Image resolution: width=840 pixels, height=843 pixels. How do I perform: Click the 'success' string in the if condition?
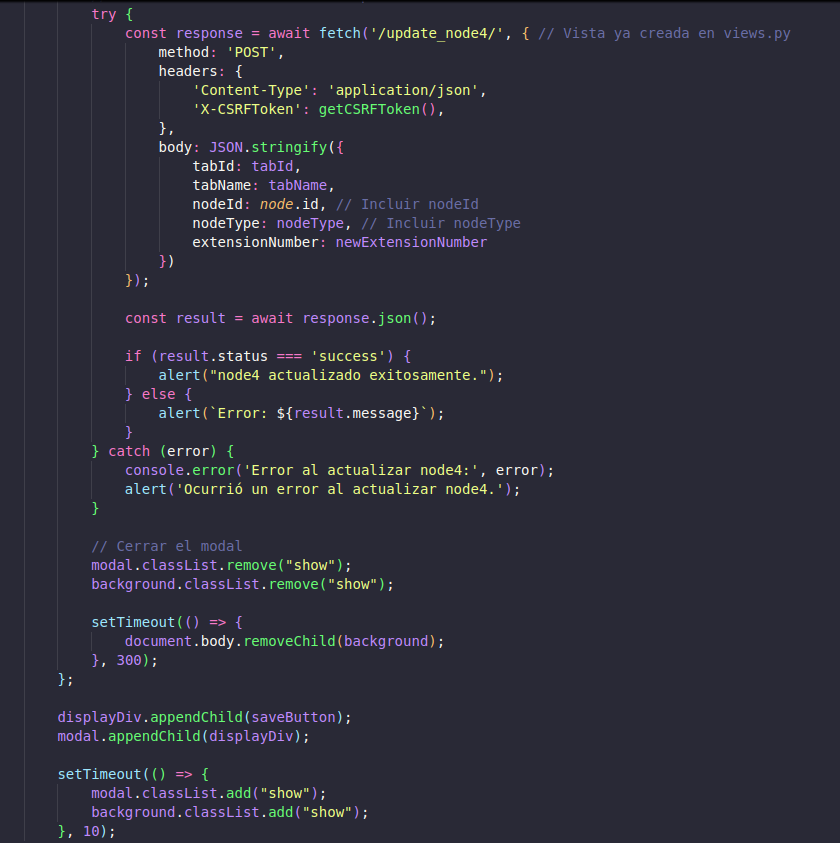348,356
